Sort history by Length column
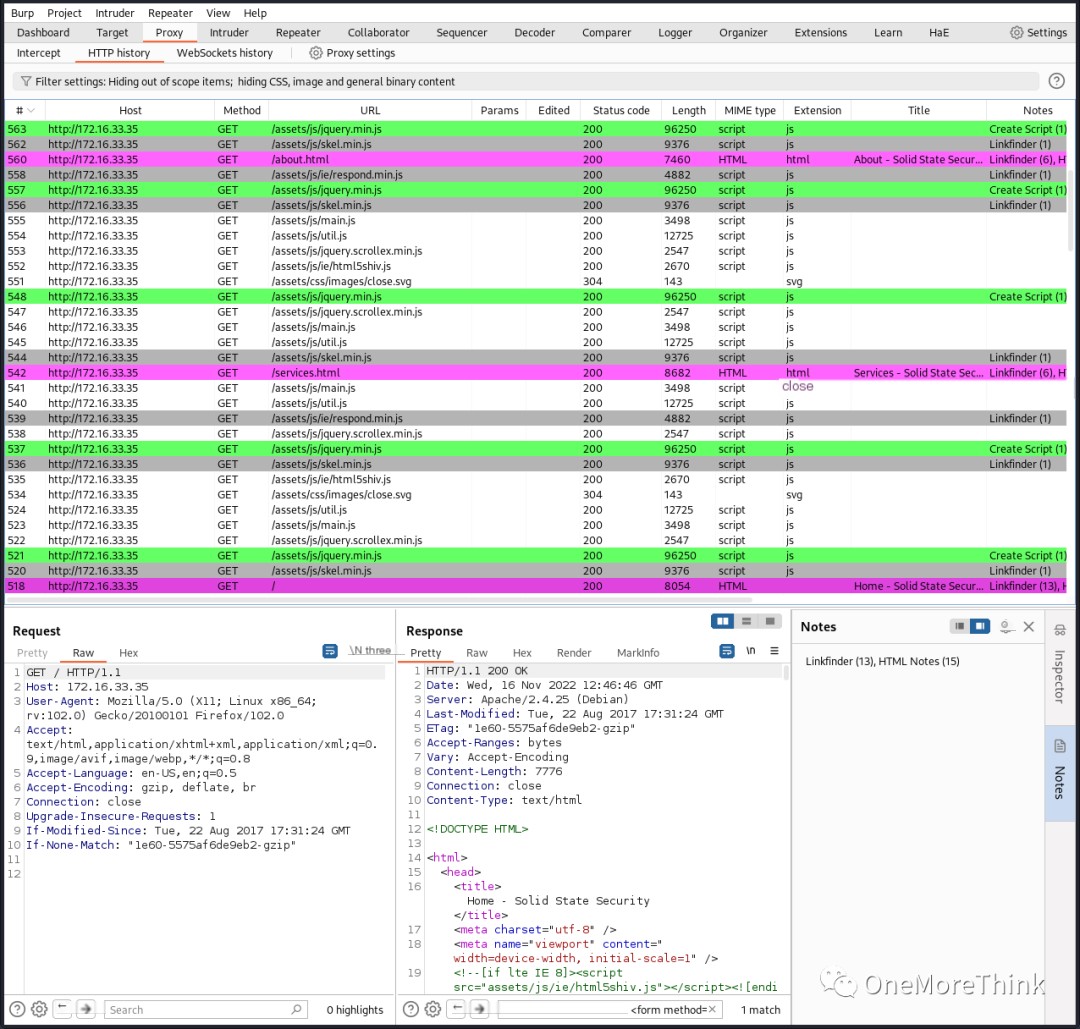The width and height of the screenshot is (1080, 1029). [689, 110]
